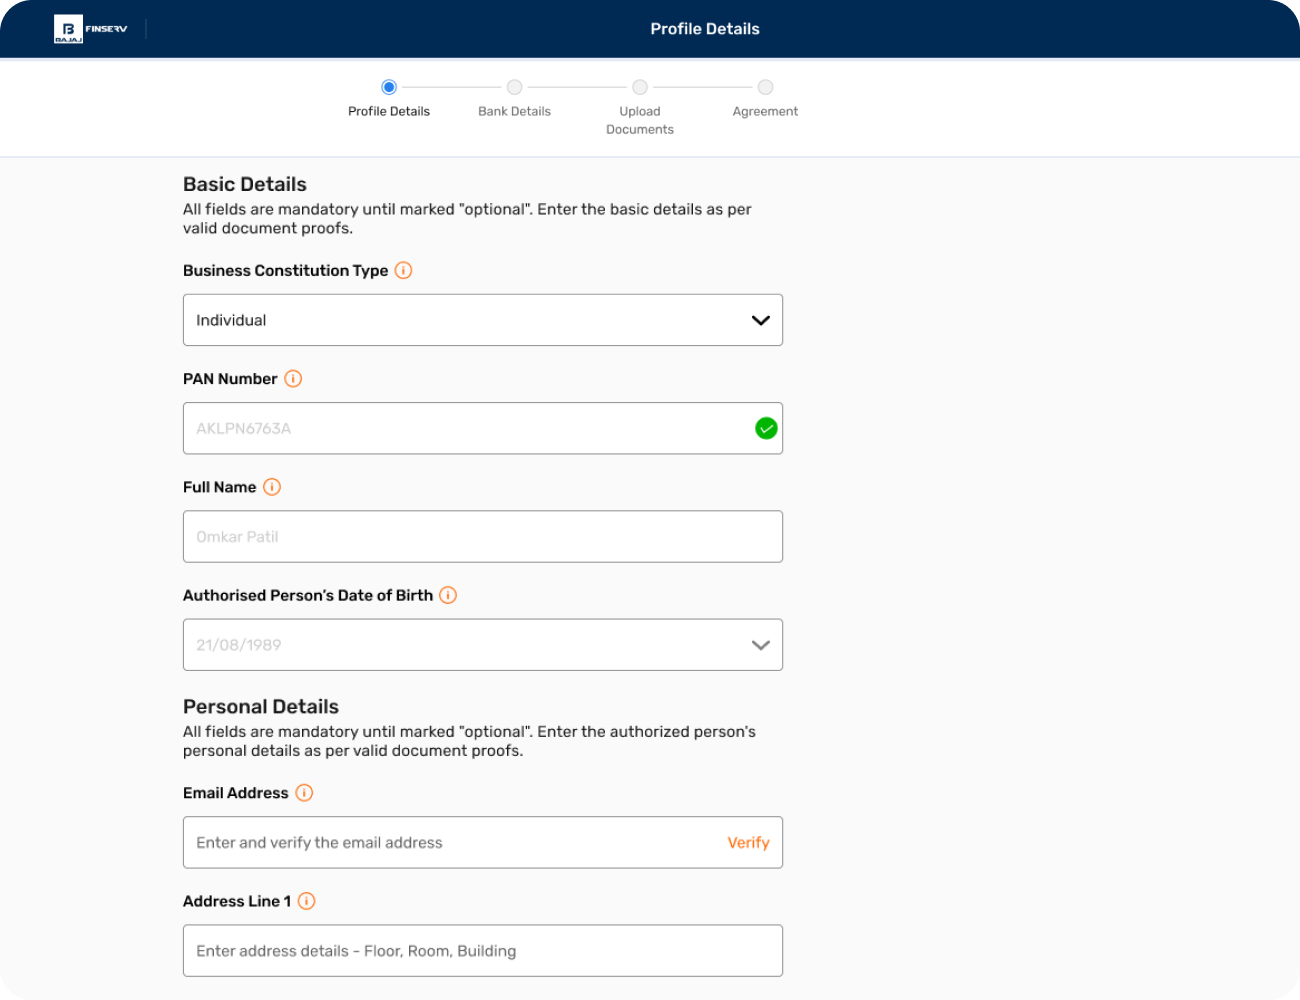Expand the Date of Birth picker chevron

click(760, 645)
